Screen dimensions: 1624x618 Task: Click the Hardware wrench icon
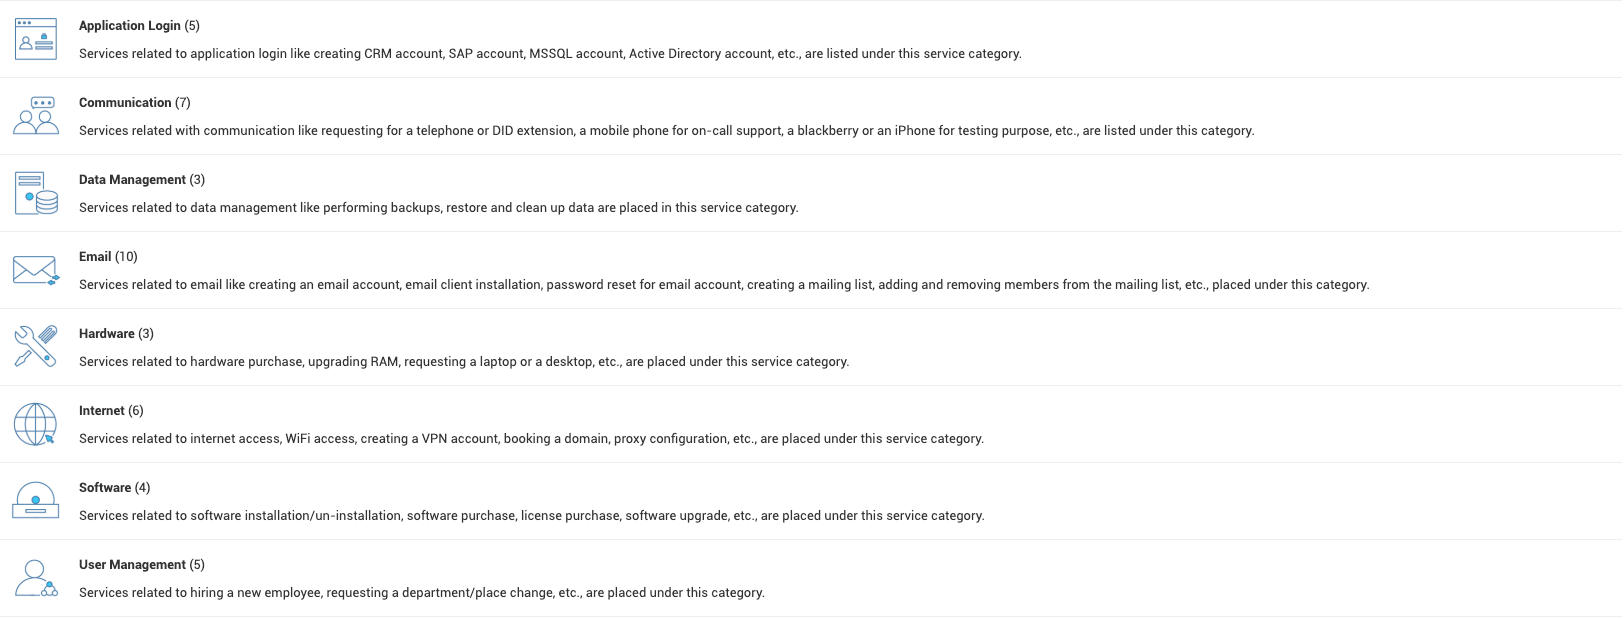(x=36, y=347)
